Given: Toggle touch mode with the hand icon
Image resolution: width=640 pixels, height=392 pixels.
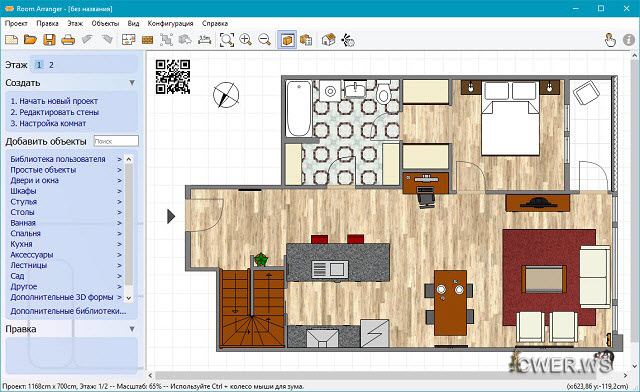Looking at the screenshot, I should point(610,40).
